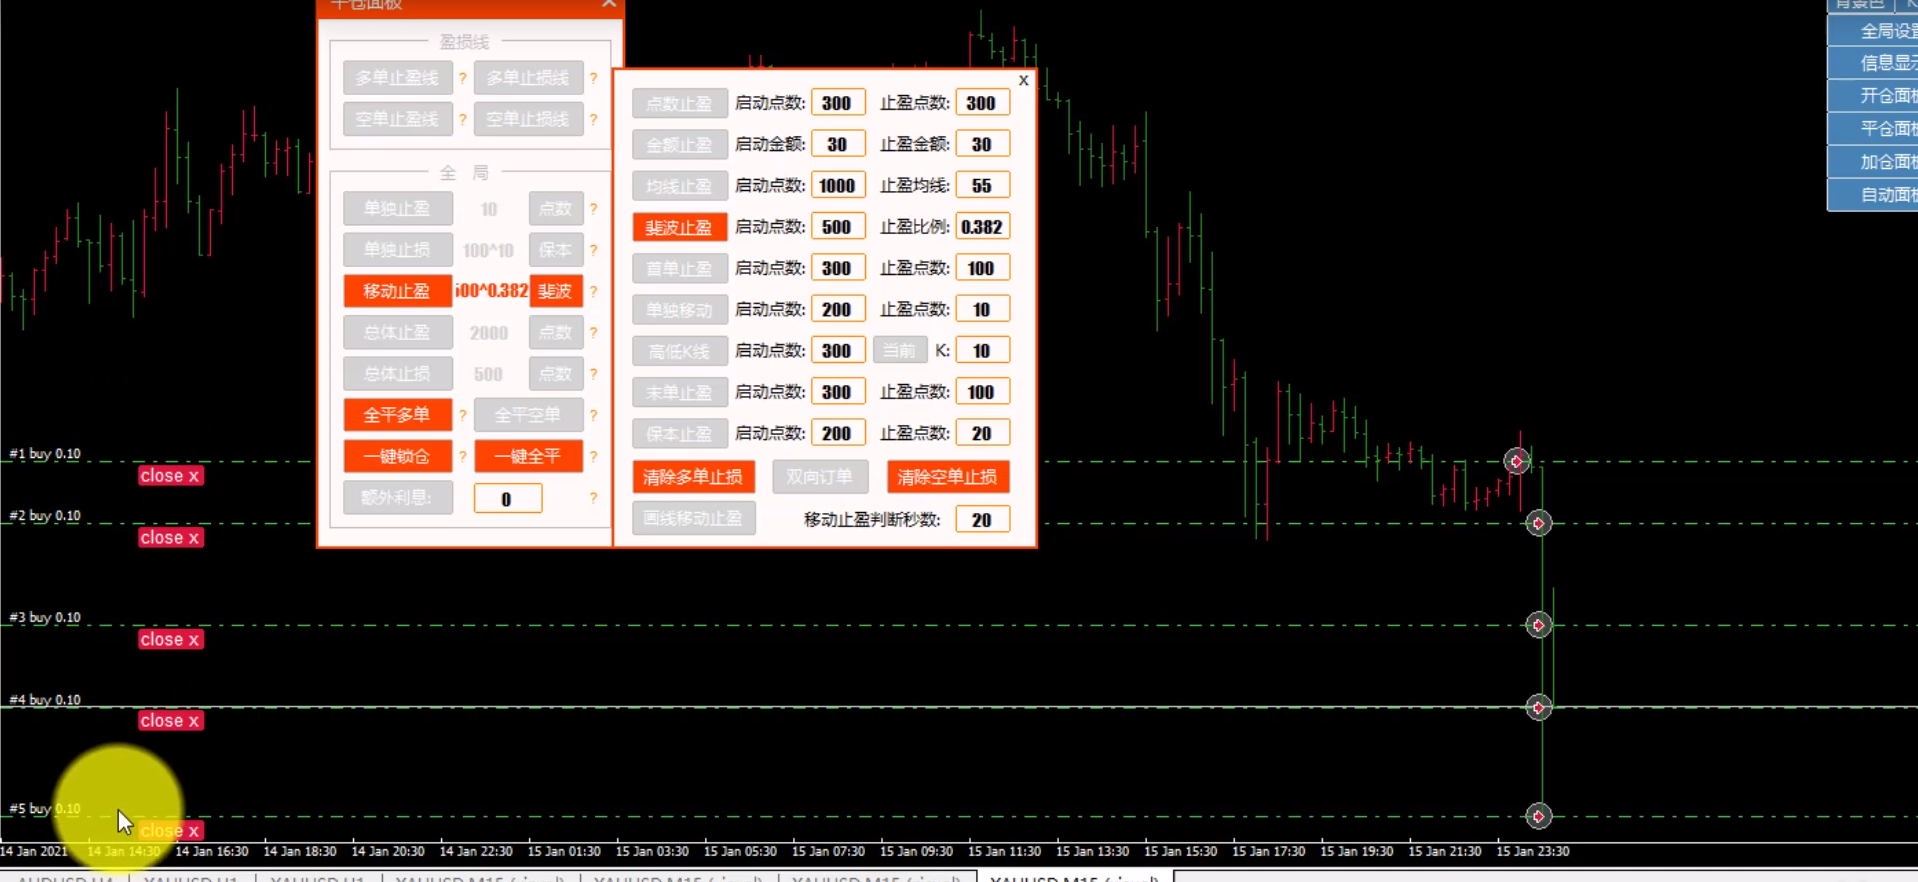Enable the 点数止盈 mode
Image resolution: width=1918 pixels, height=882 pixels.
pyautogui.click(x=679, y=103)
